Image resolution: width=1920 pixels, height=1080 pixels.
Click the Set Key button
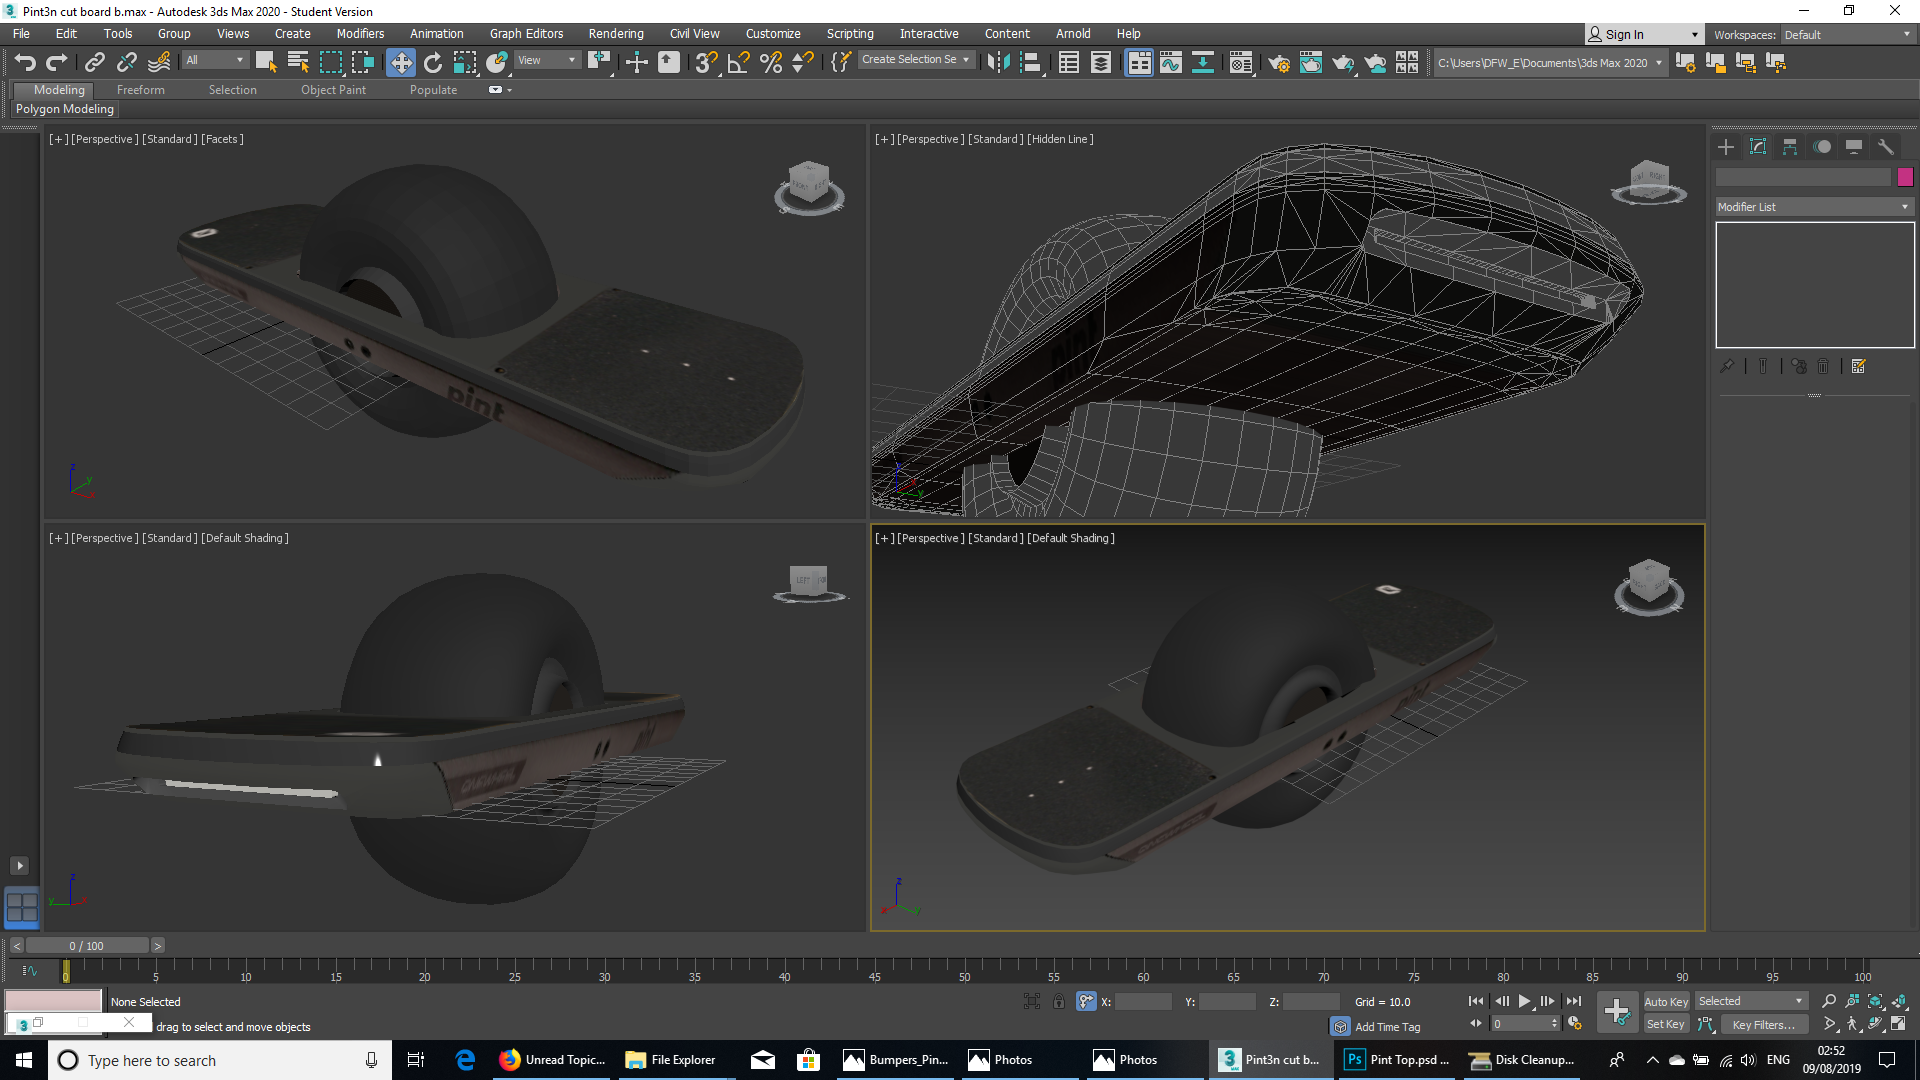coord(1665,1024)
